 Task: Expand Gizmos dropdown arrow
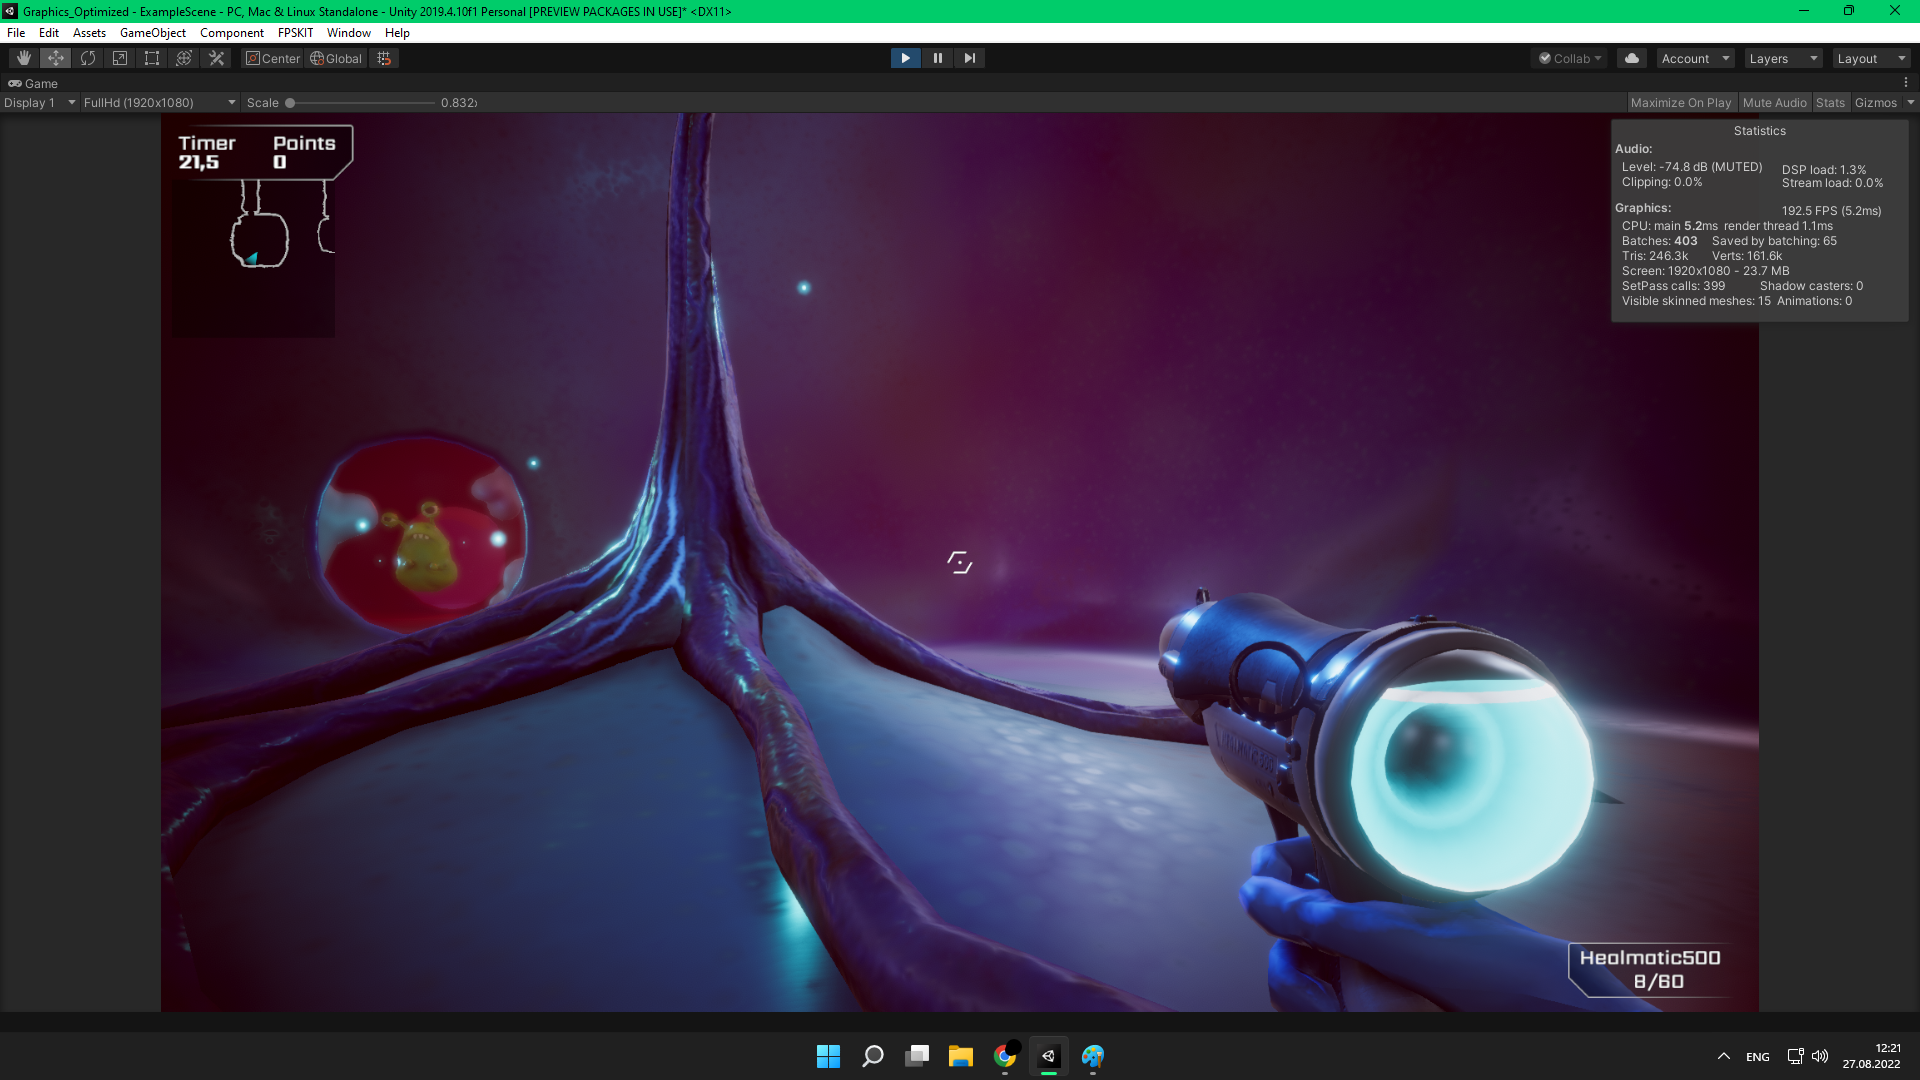[x=1910, y=102]
